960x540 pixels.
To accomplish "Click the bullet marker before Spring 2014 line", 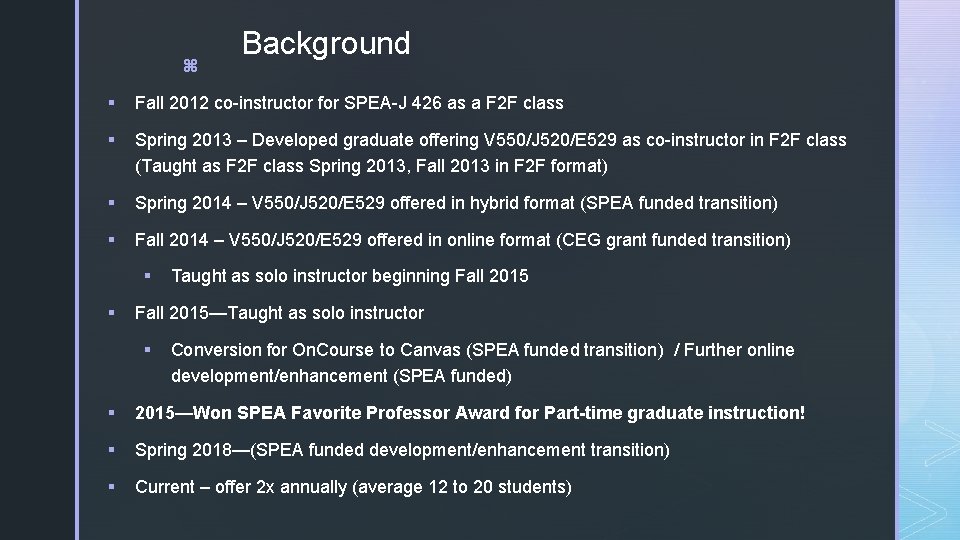I will click(111, 203).
